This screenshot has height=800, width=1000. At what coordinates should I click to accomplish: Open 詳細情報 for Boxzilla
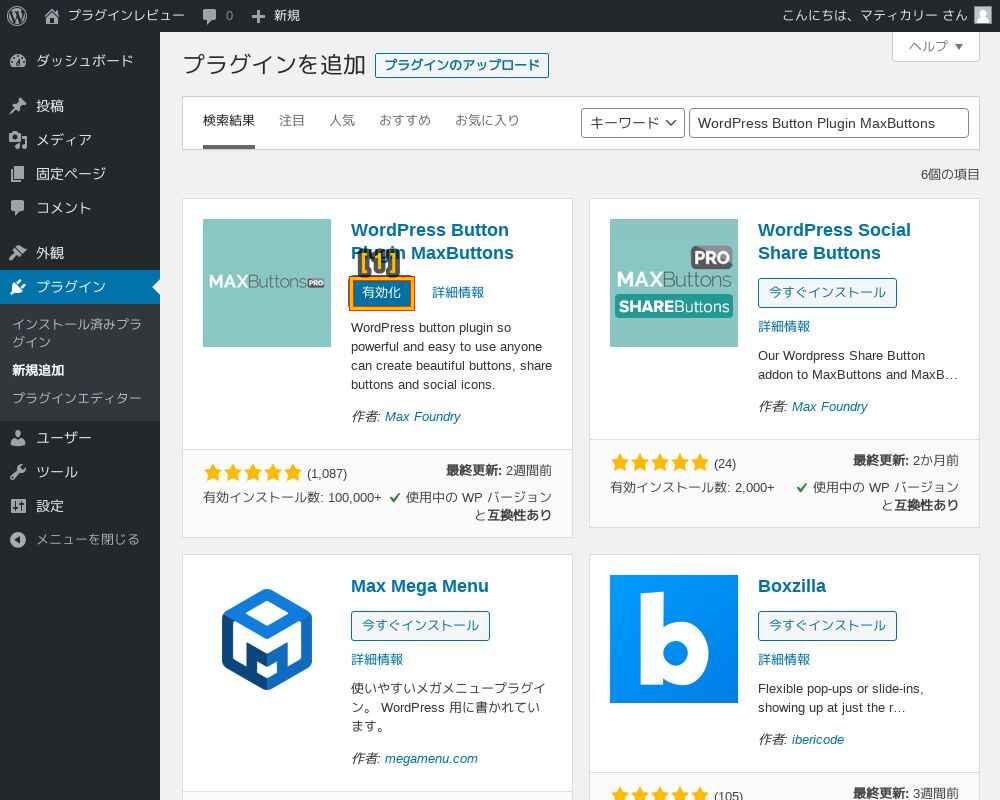coord(784,660)
